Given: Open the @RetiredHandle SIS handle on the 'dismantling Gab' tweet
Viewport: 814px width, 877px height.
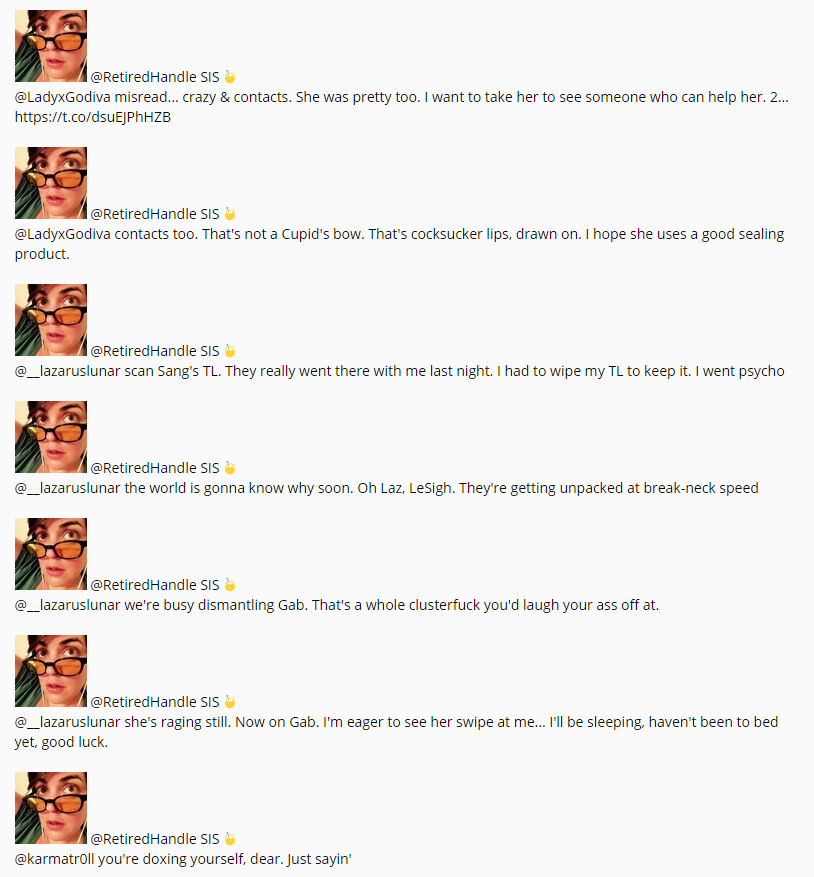Looking at the screenshot, I should pyautogui.click(x=155, y=585).
